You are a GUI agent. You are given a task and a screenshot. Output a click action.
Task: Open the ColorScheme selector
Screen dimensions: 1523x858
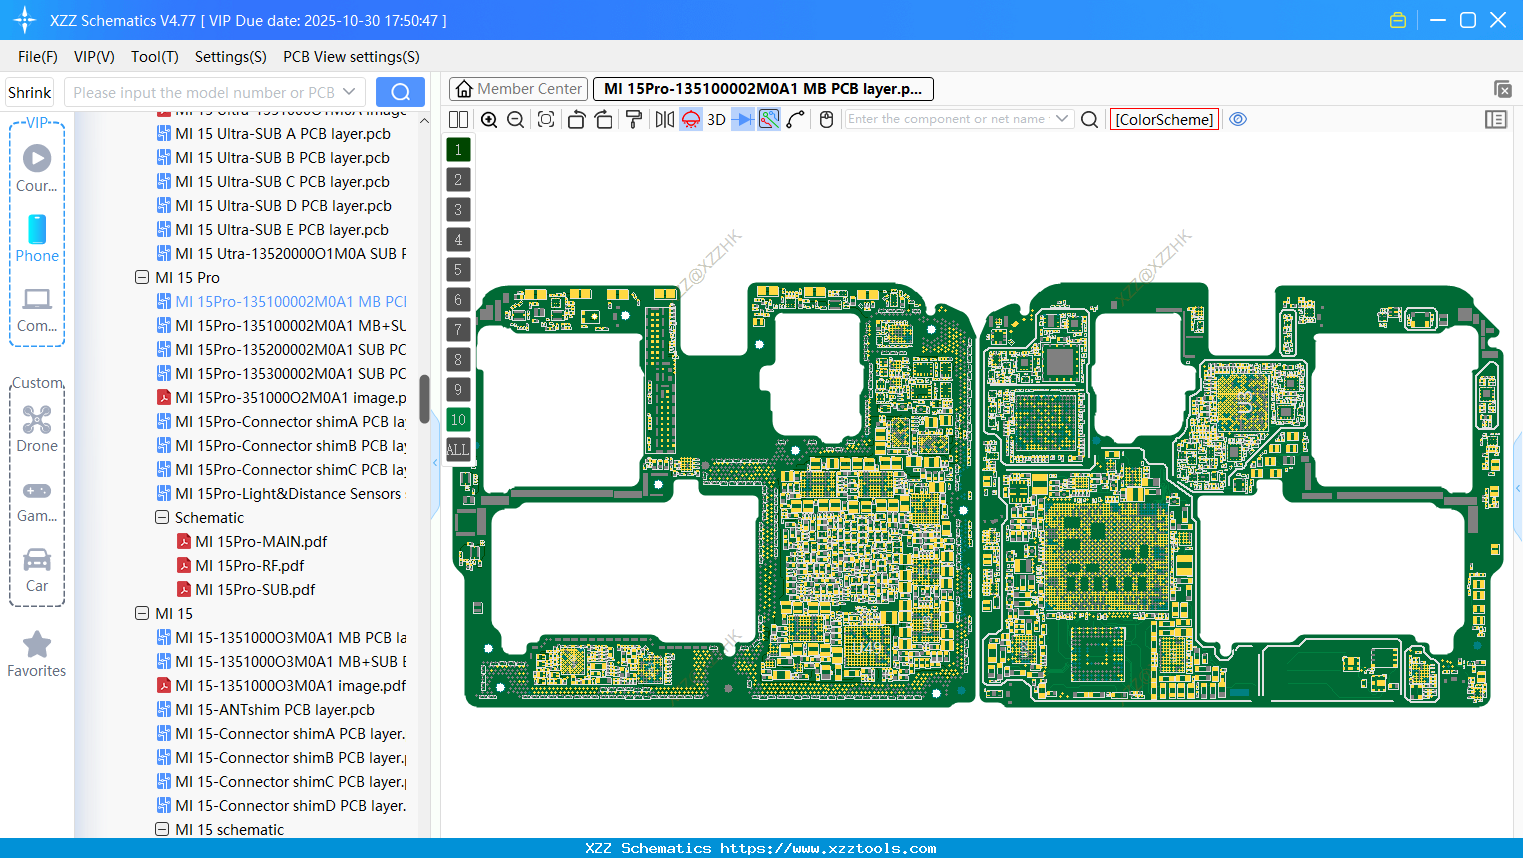click(1164, 119)
